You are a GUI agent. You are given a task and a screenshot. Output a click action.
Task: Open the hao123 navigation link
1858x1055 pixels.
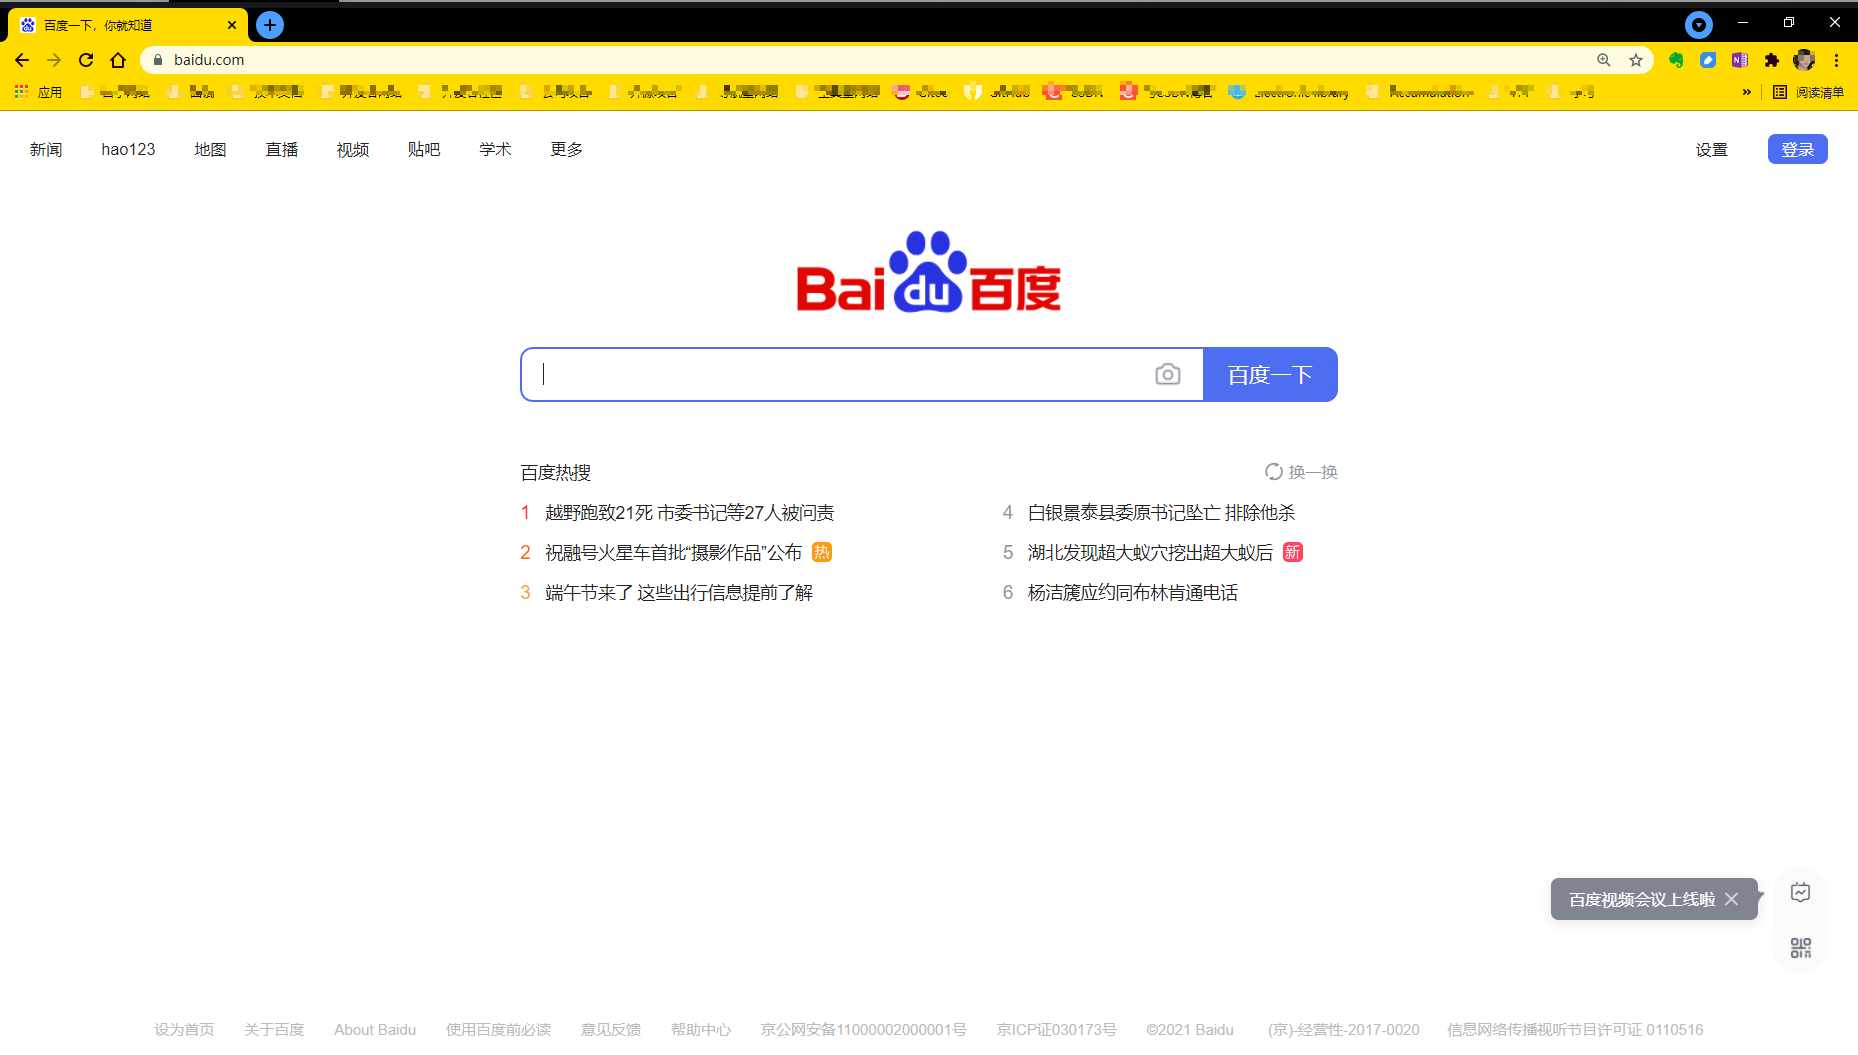[129, 149]
